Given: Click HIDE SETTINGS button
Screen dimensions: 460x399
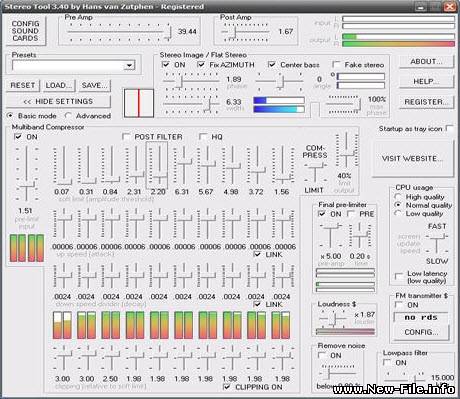Looking at the screenshot, I should pyautogui.click(x=58, y=101).
